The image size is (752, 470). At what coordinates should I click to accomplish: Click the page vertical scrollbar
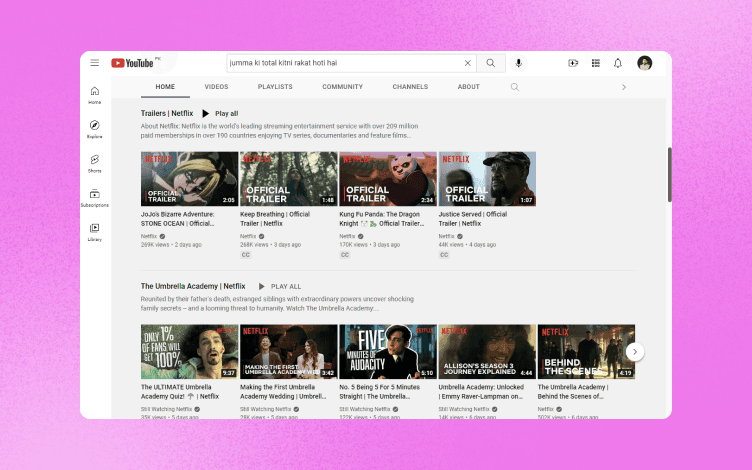(x=670, y=175)
